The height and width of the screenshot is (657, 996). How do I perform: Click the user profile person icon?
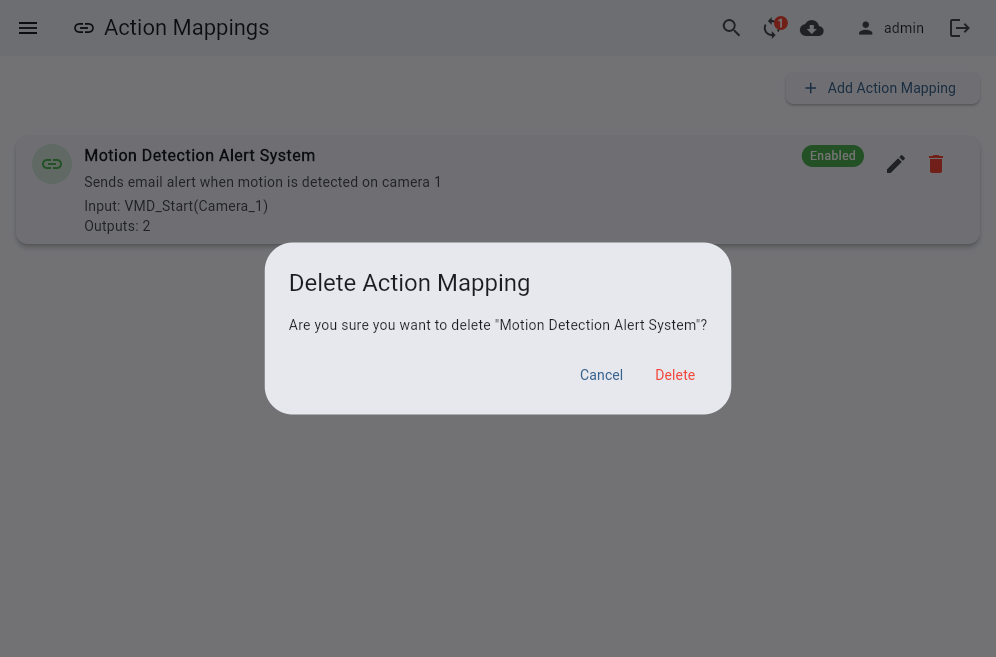click(865, 28)
